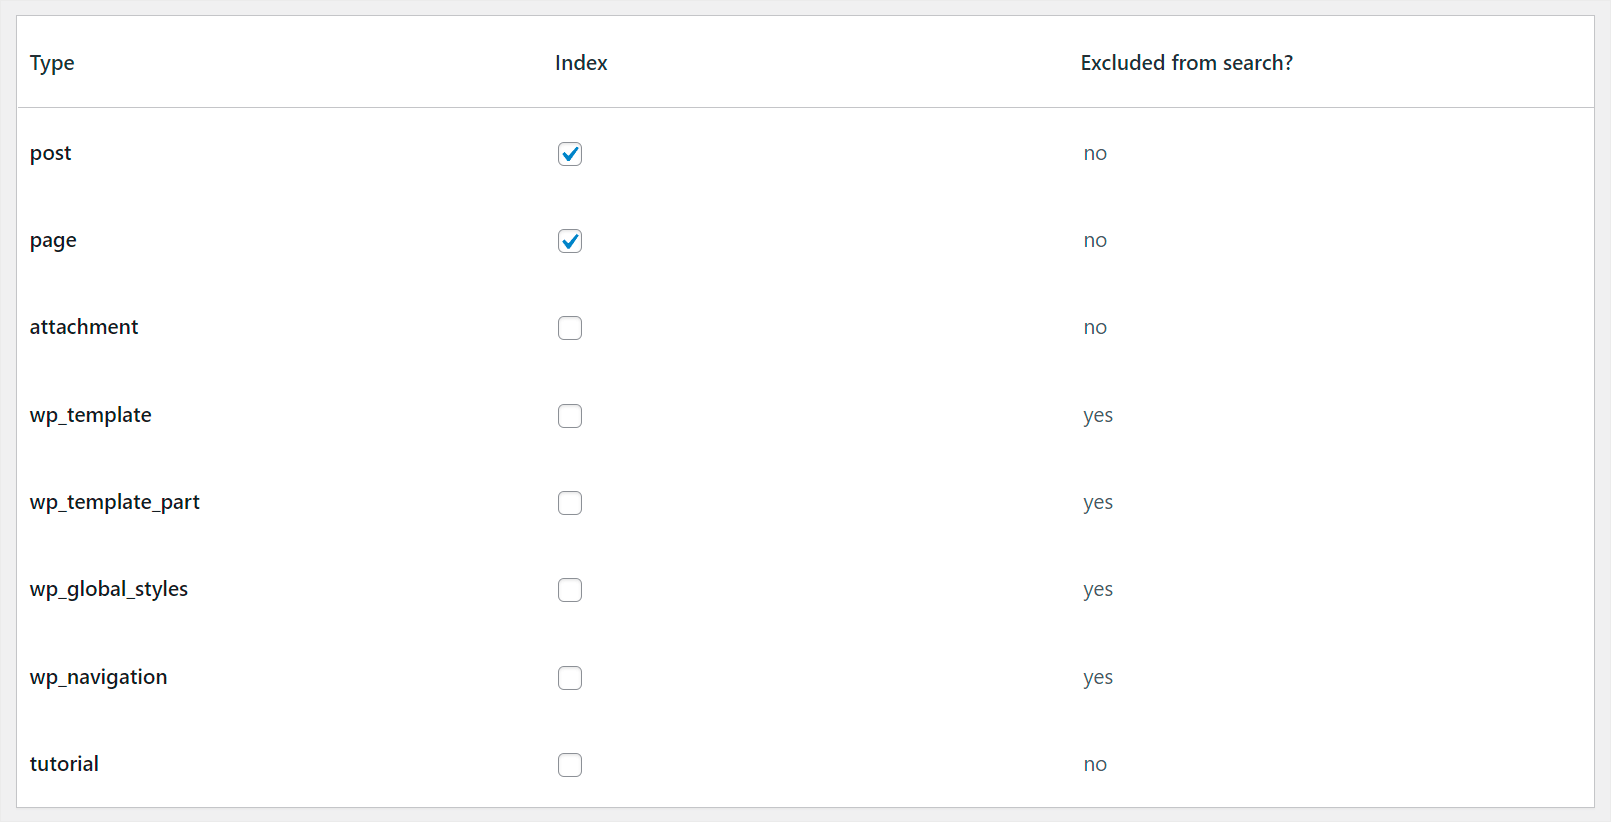Enable indexing for wp_template_part
The width and height of the screenshot is (1611, 822).
tap(570, 503)
